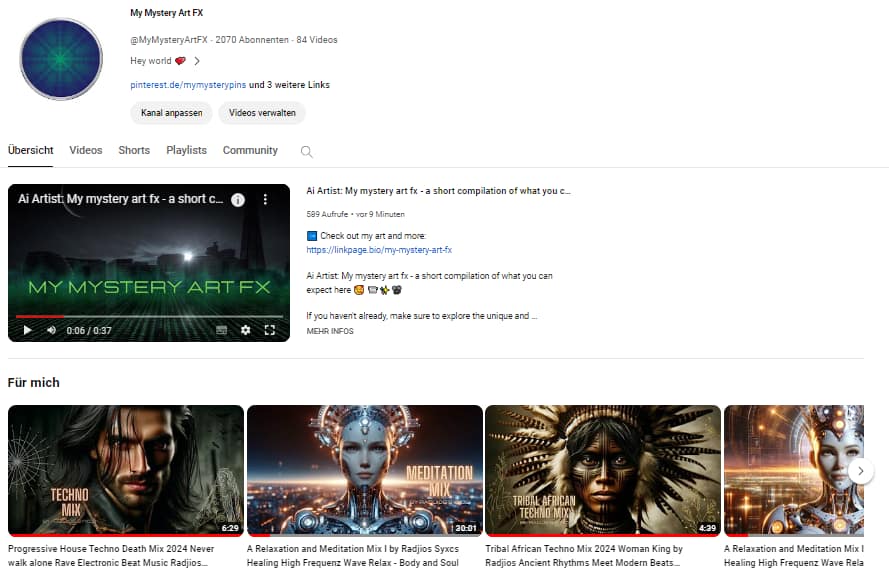Image resolution: width=889 pixels, height=570 pixels.
Task: Expand channel description next to Hey world
Action: coord(197,61)
